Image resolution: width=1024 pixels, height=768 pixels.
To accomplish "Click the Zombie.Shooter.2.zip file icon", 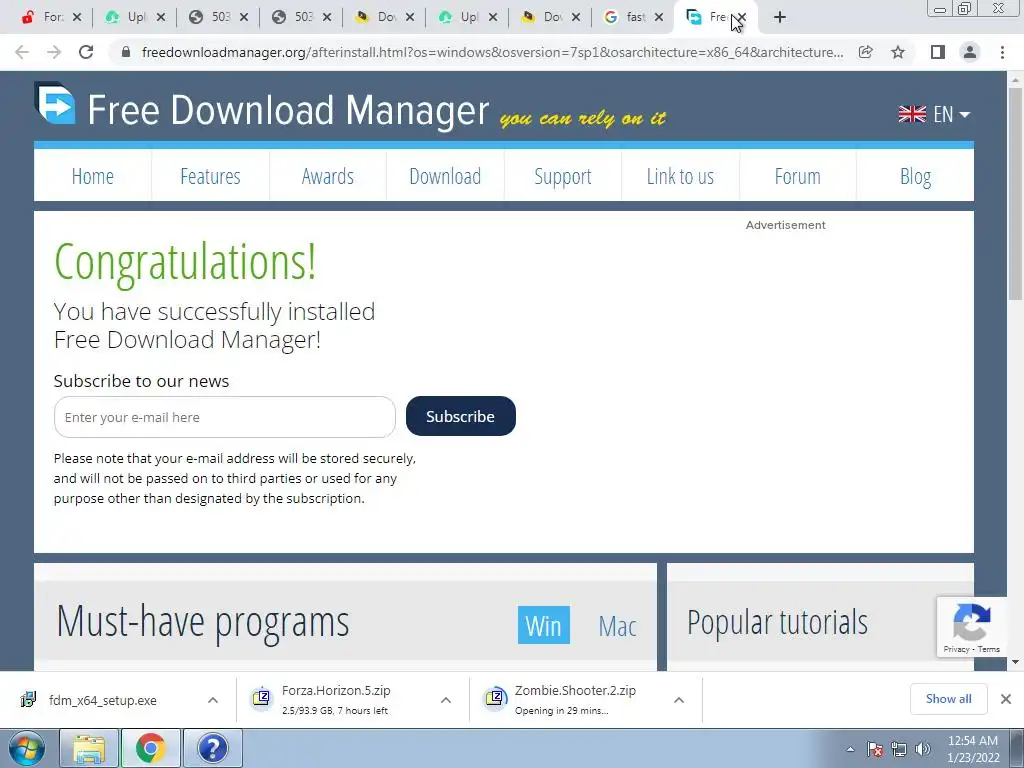I will coord(495,698).
